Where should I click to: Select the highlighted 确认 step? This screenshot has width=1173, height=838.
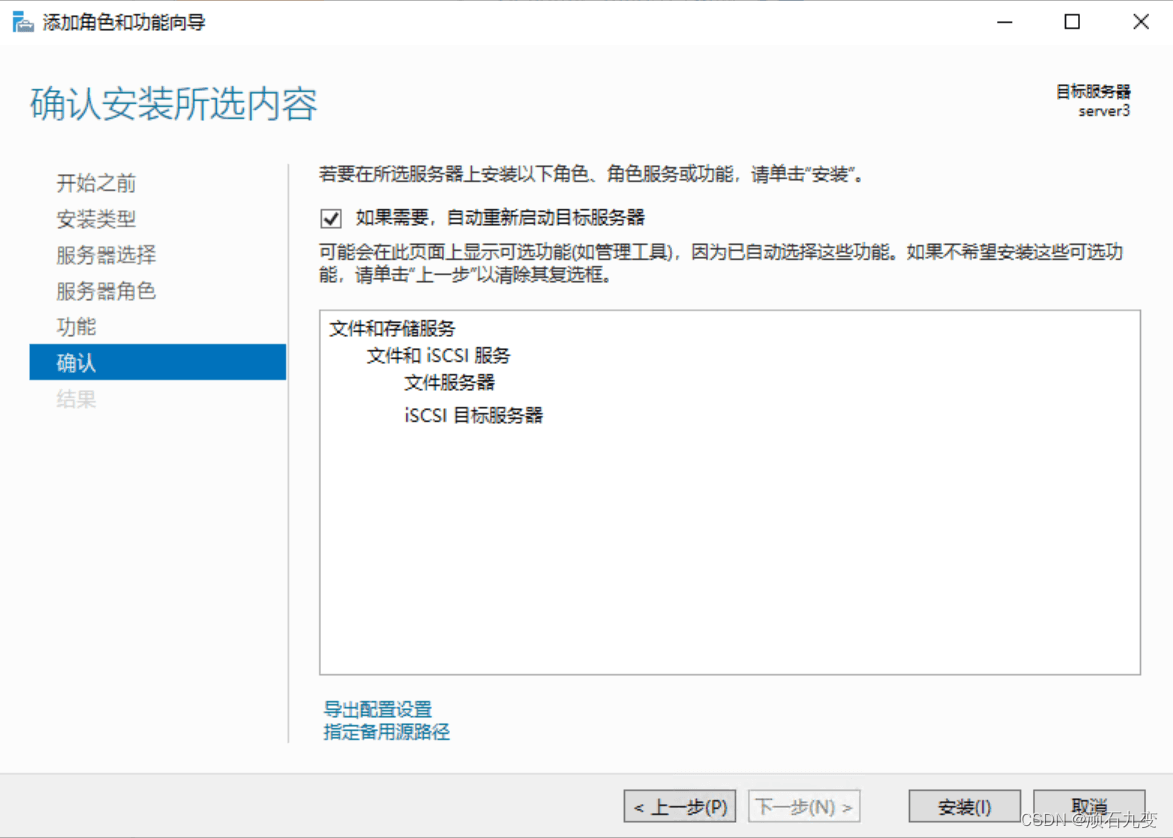[x=158, y=362]
